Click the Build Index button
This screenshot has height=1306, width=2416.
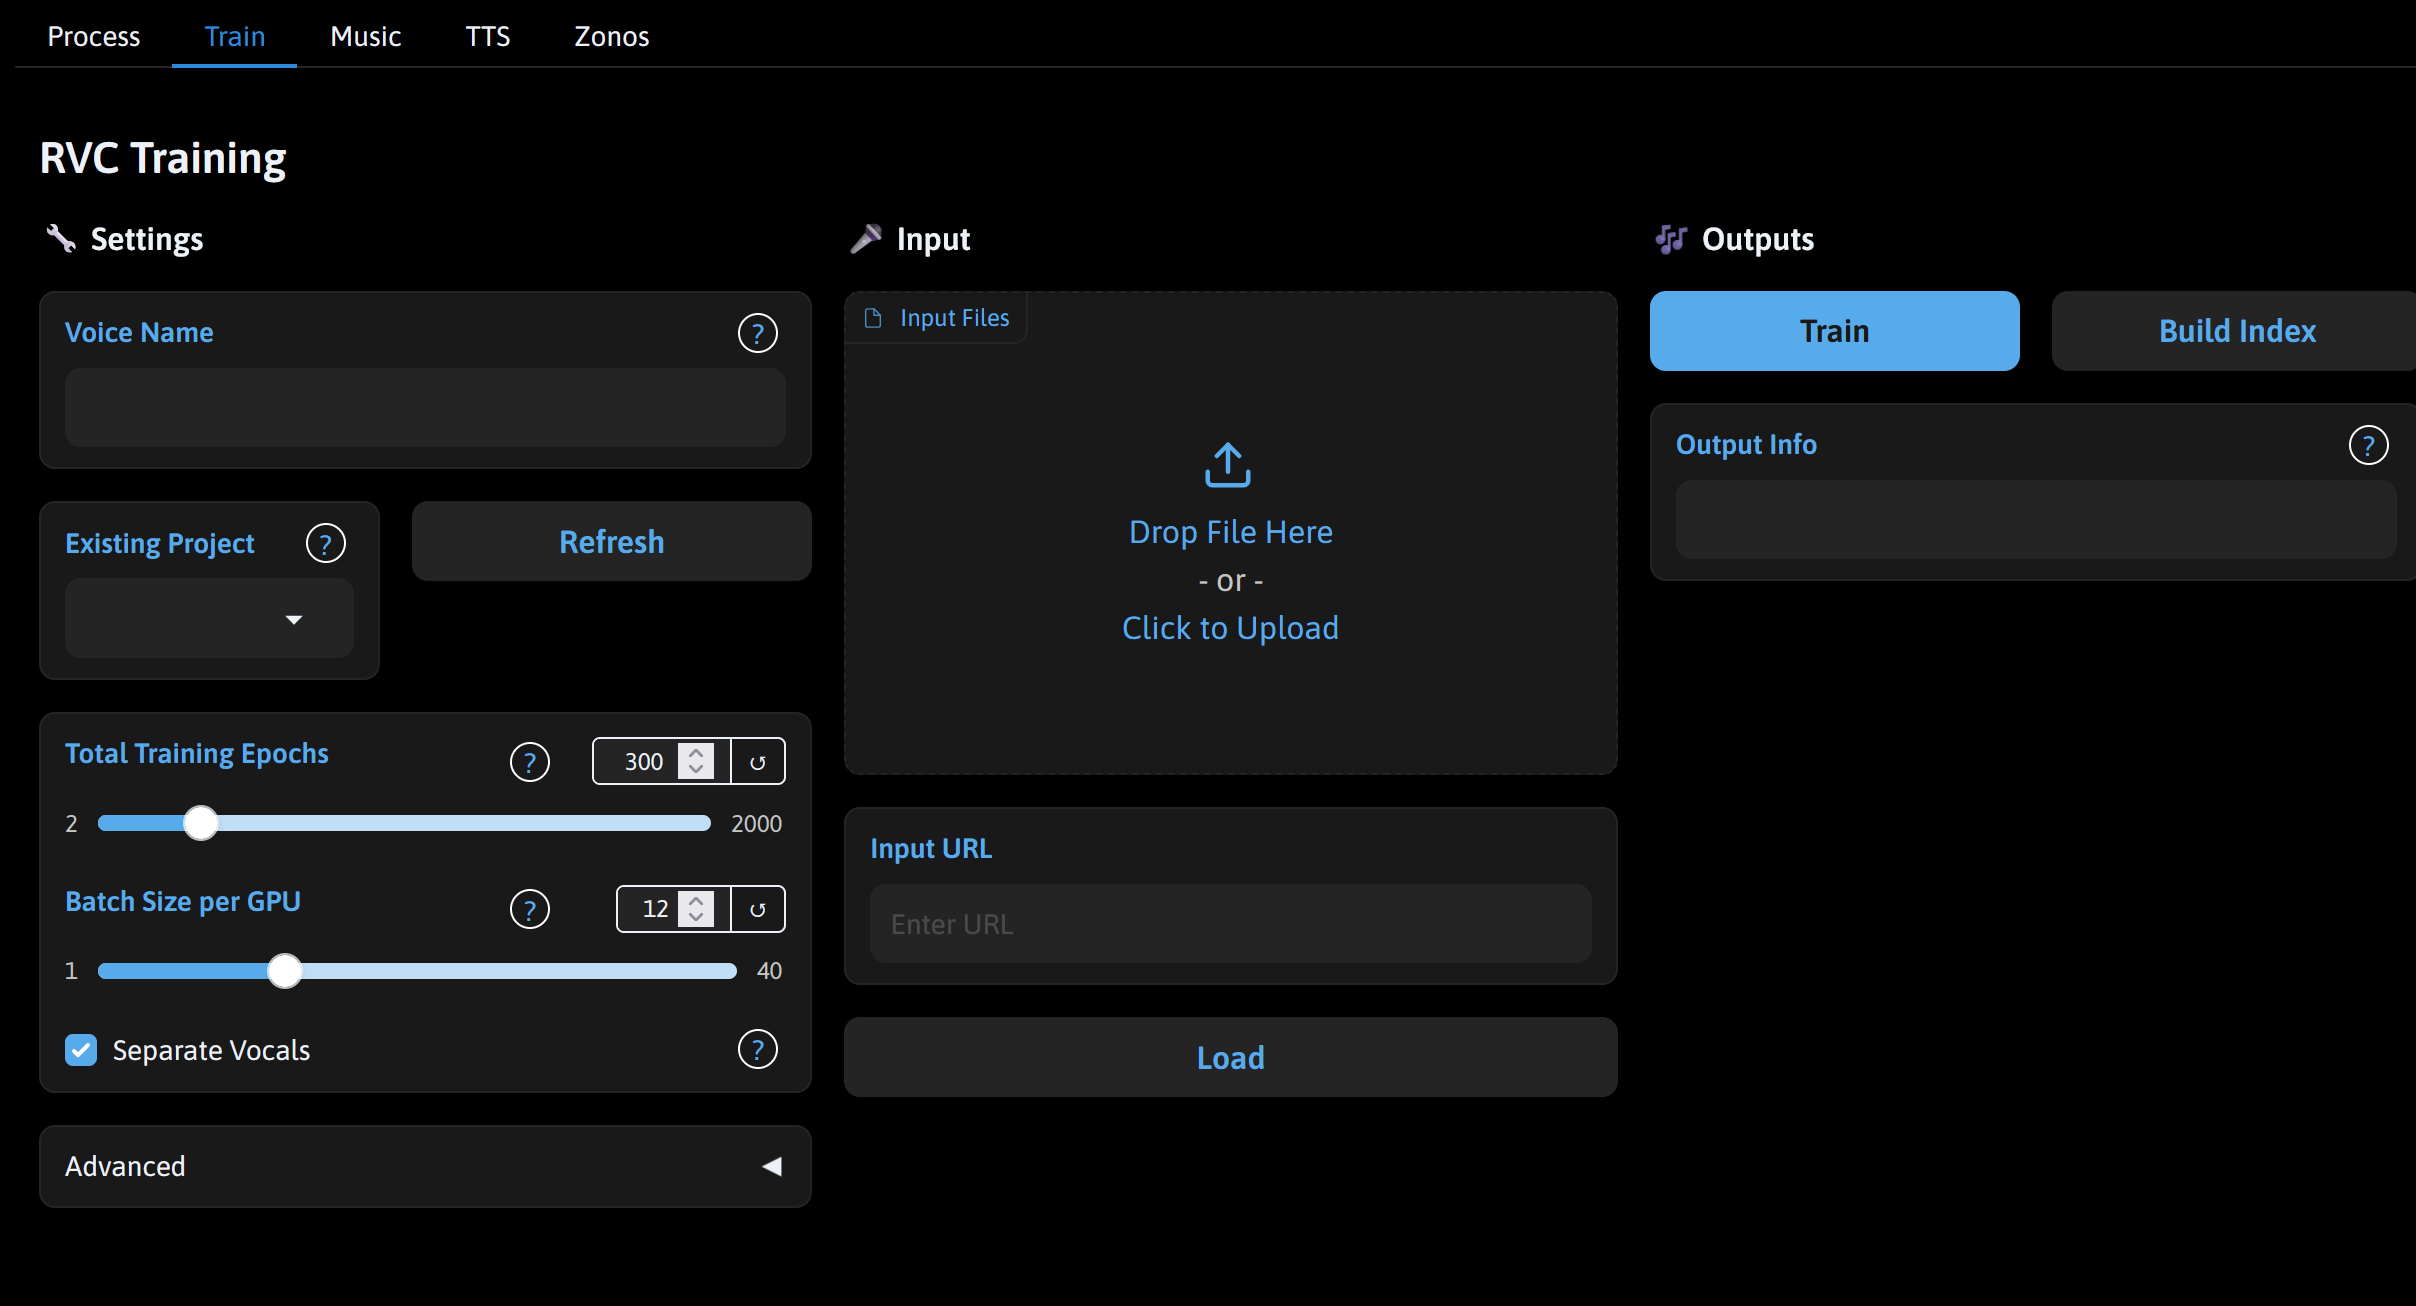point(2235,331)
